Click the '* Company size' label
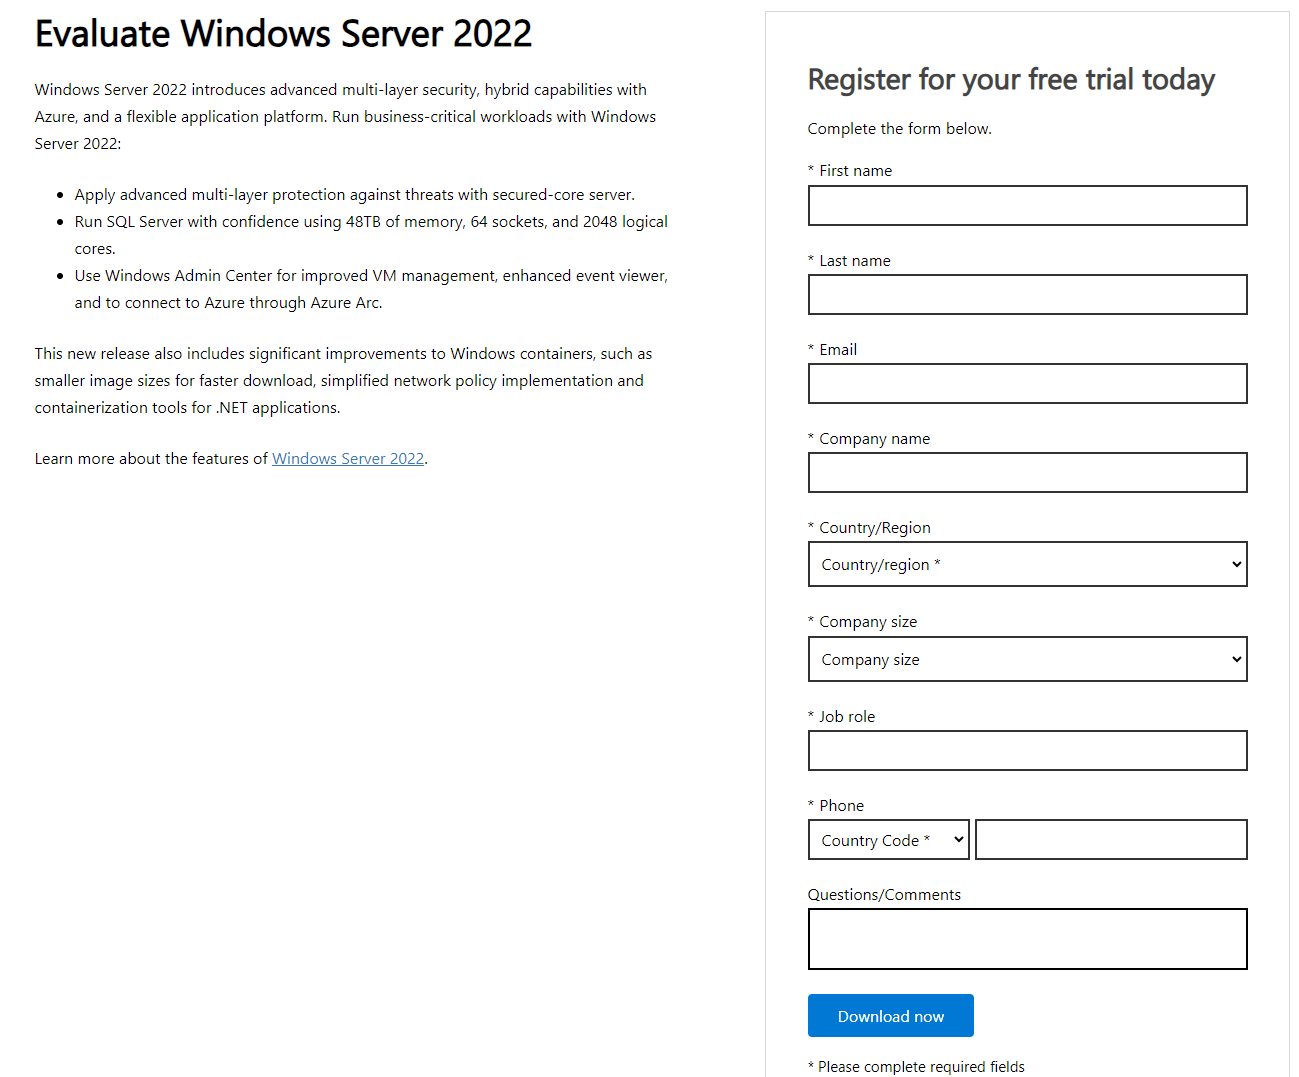Image resolution: width=1299 pixels, height=1077 pixels. pos(862,622)
